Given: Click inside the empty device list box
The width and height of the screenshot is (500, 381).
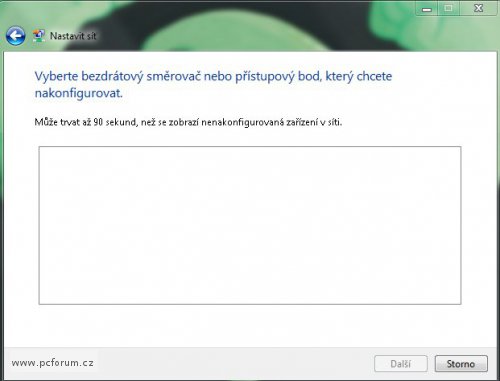Looking at the screenshot, I should pos(250,225).
